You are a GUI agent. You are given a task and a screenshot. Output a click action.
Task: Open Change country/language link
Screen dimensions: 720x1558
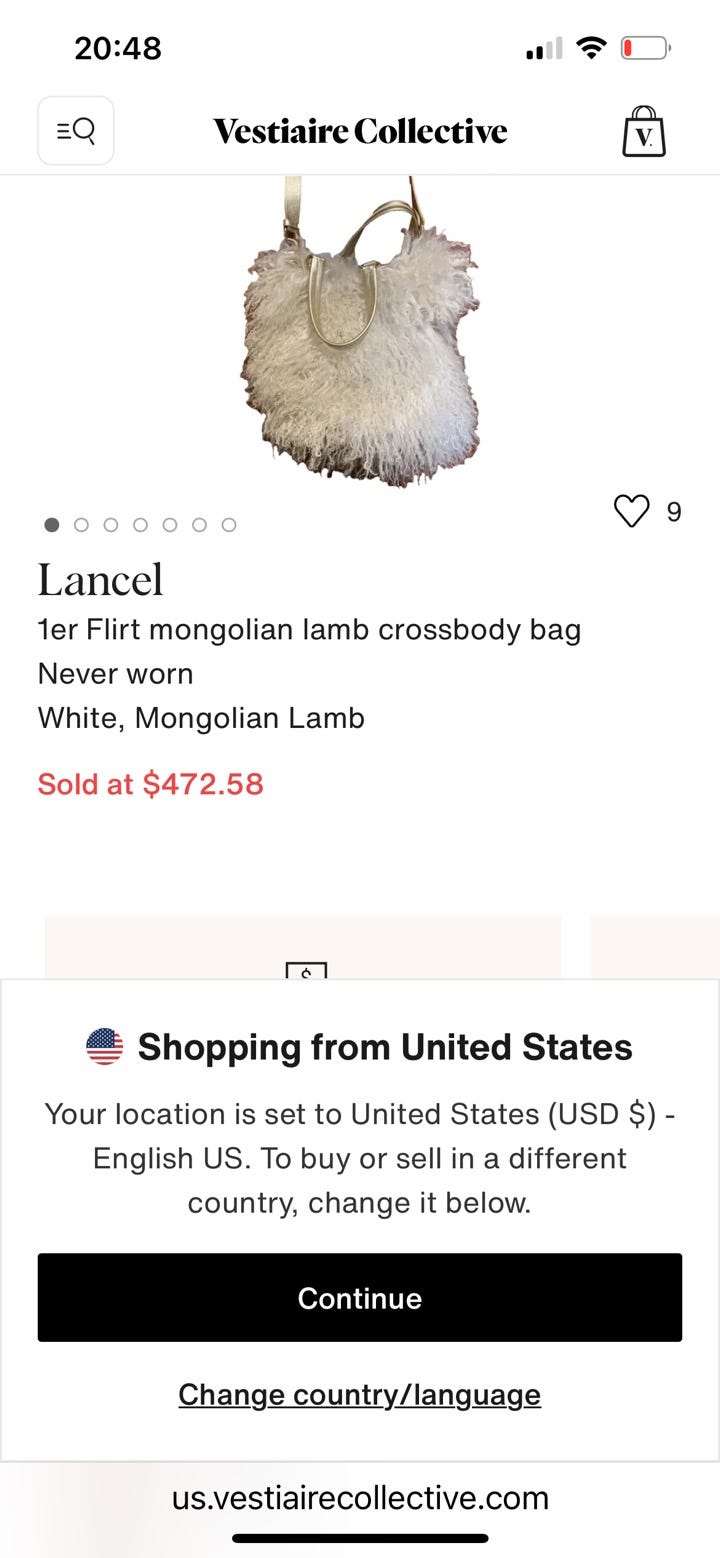(360, 1394)
